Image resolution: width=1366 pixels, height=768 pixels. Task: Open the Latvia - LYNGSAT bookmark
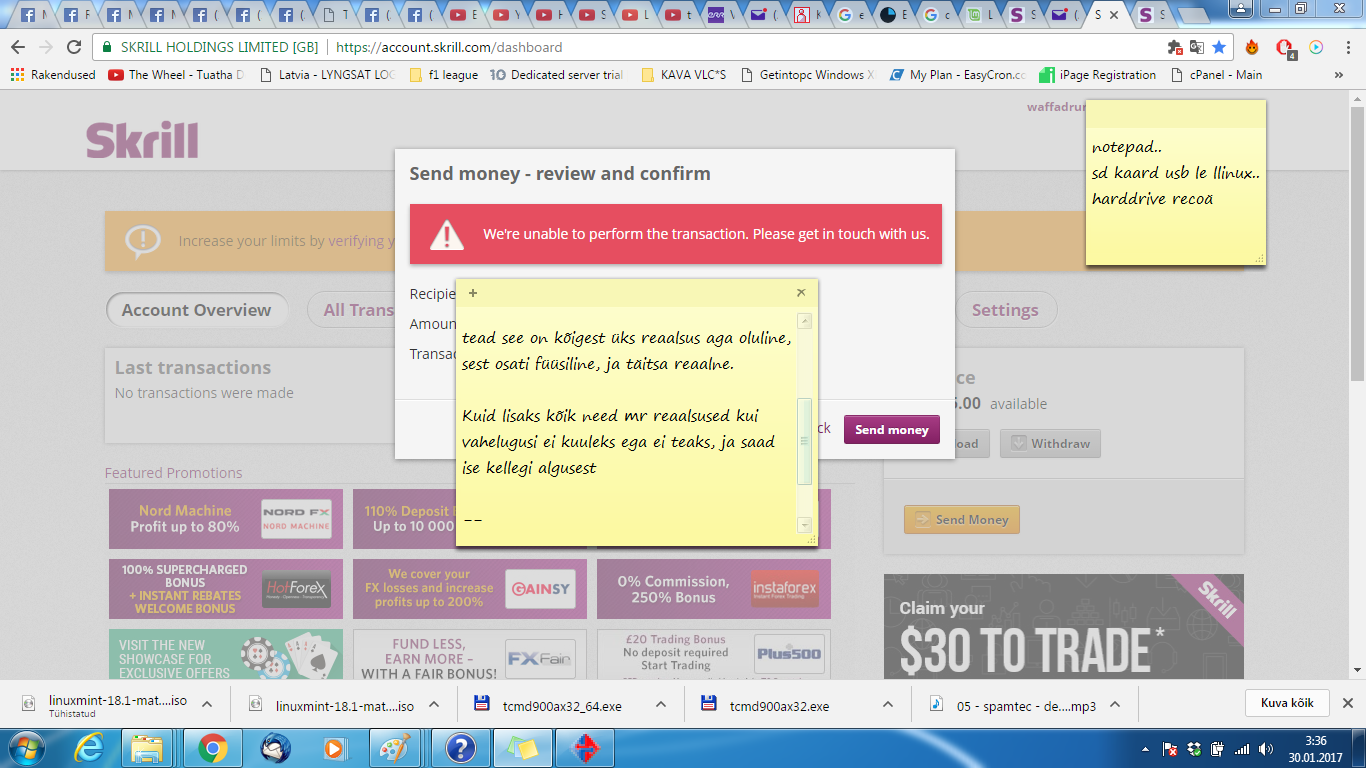pos(328,75)
